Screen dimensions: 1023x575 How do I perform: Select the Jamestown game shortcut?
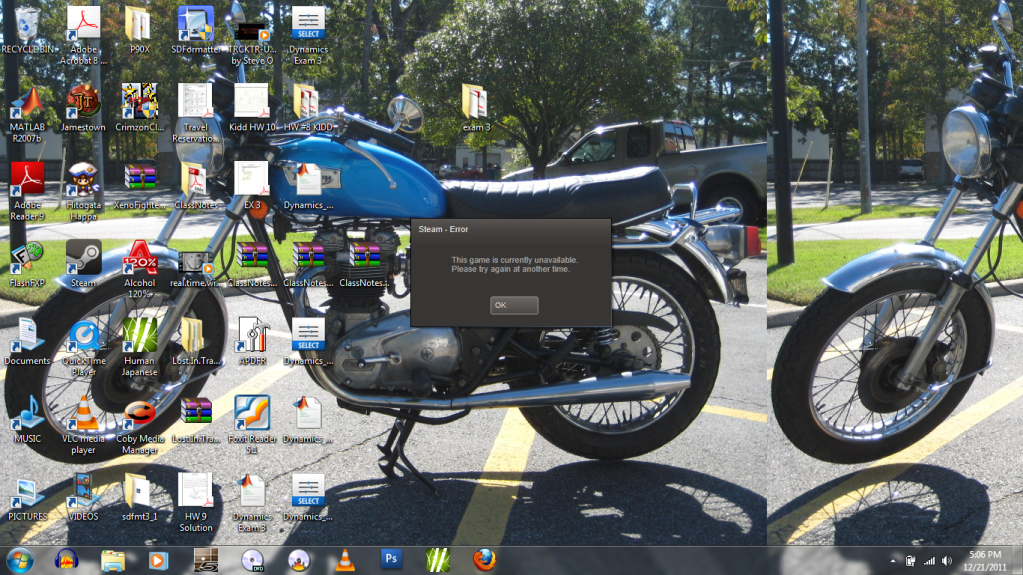pyautogui.click(x=84, y=108)
